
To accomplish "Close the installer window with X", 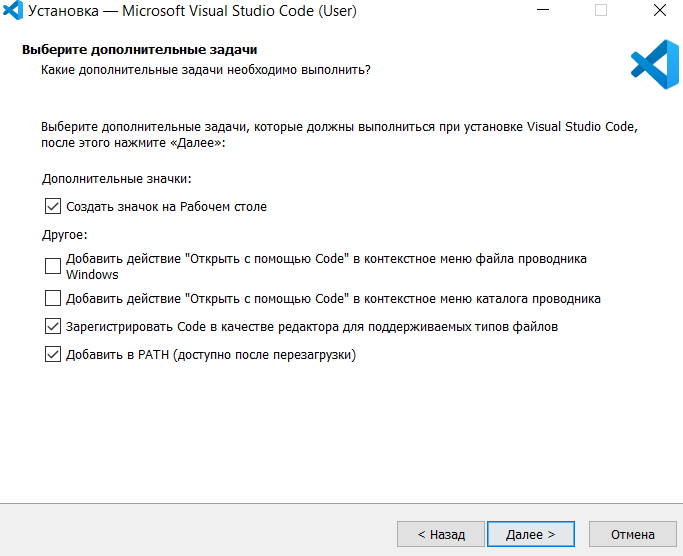I will point(660,12).
